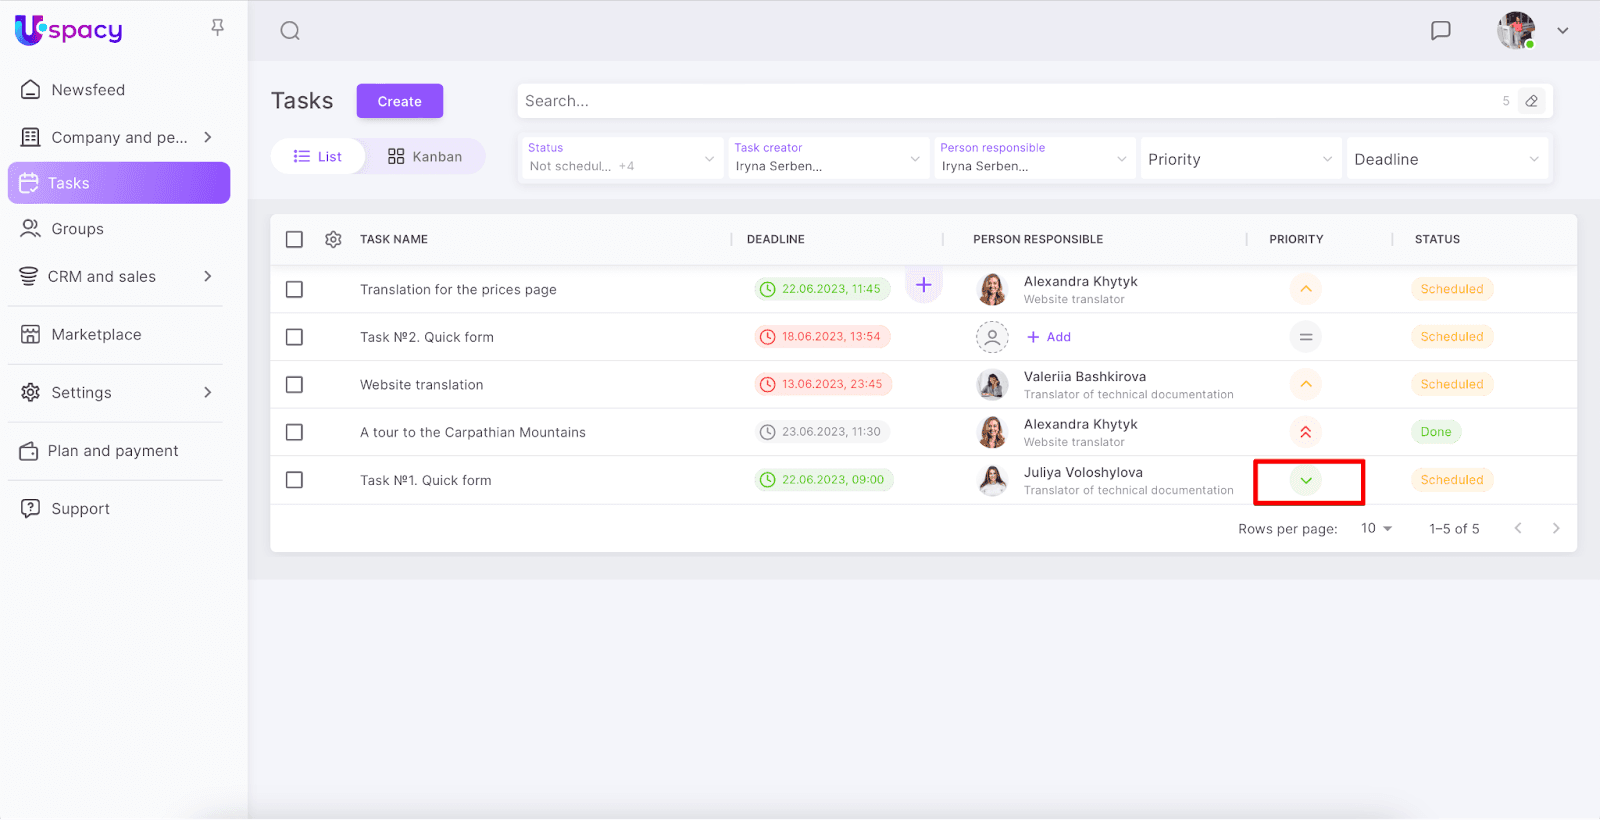Click the highest priority icon for Carpathian tour
This screenshot has height=820, width=1600.
1305,433
